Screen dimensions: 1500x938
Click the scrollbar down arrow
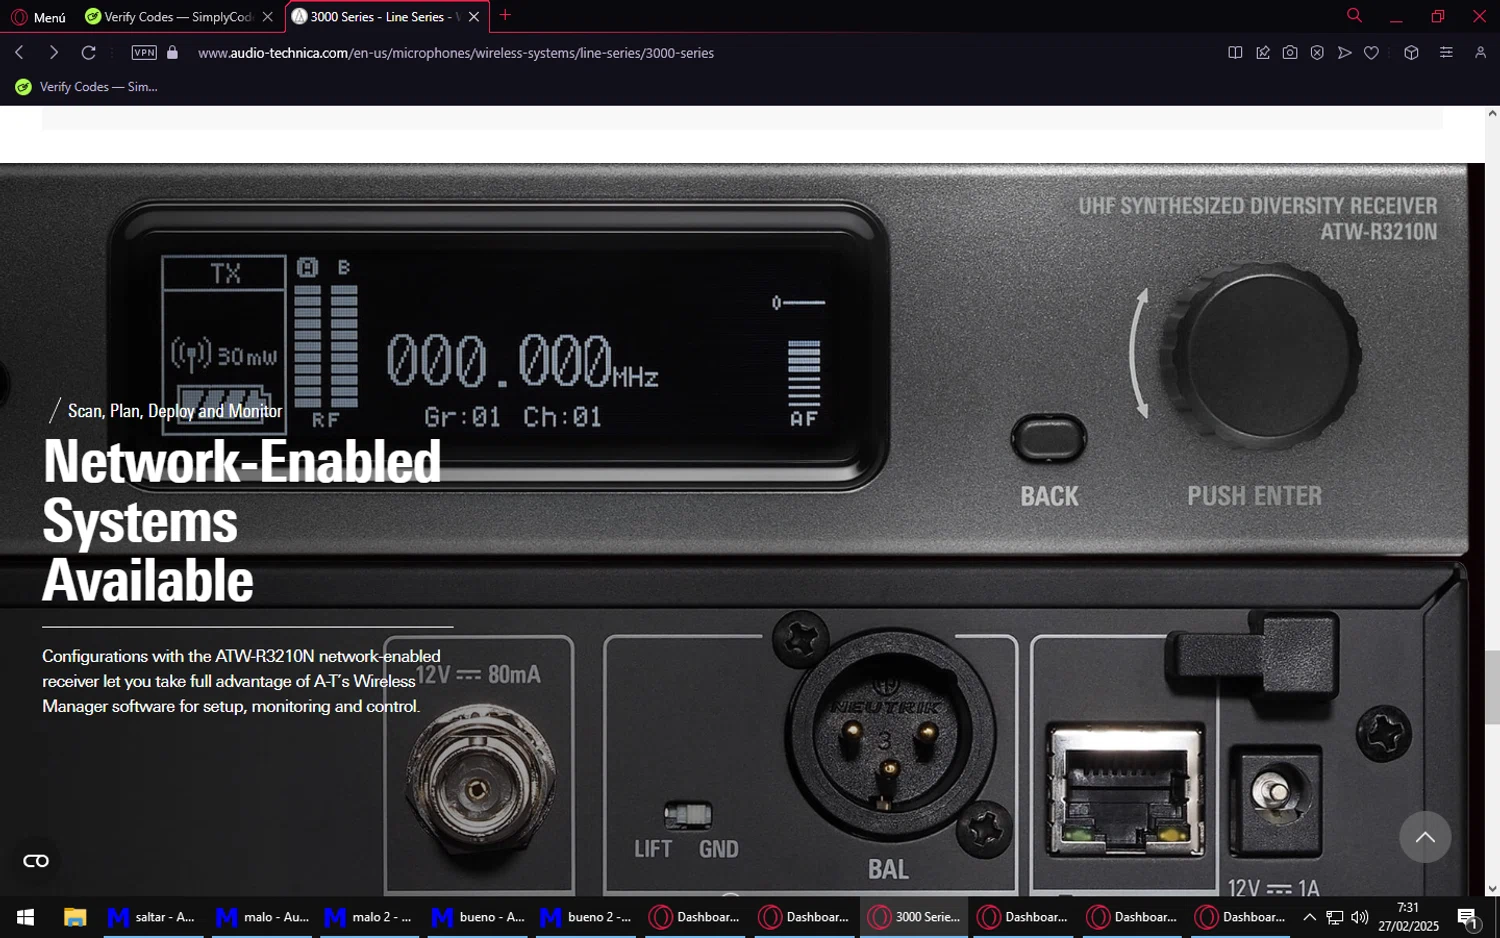point(1492,889)
